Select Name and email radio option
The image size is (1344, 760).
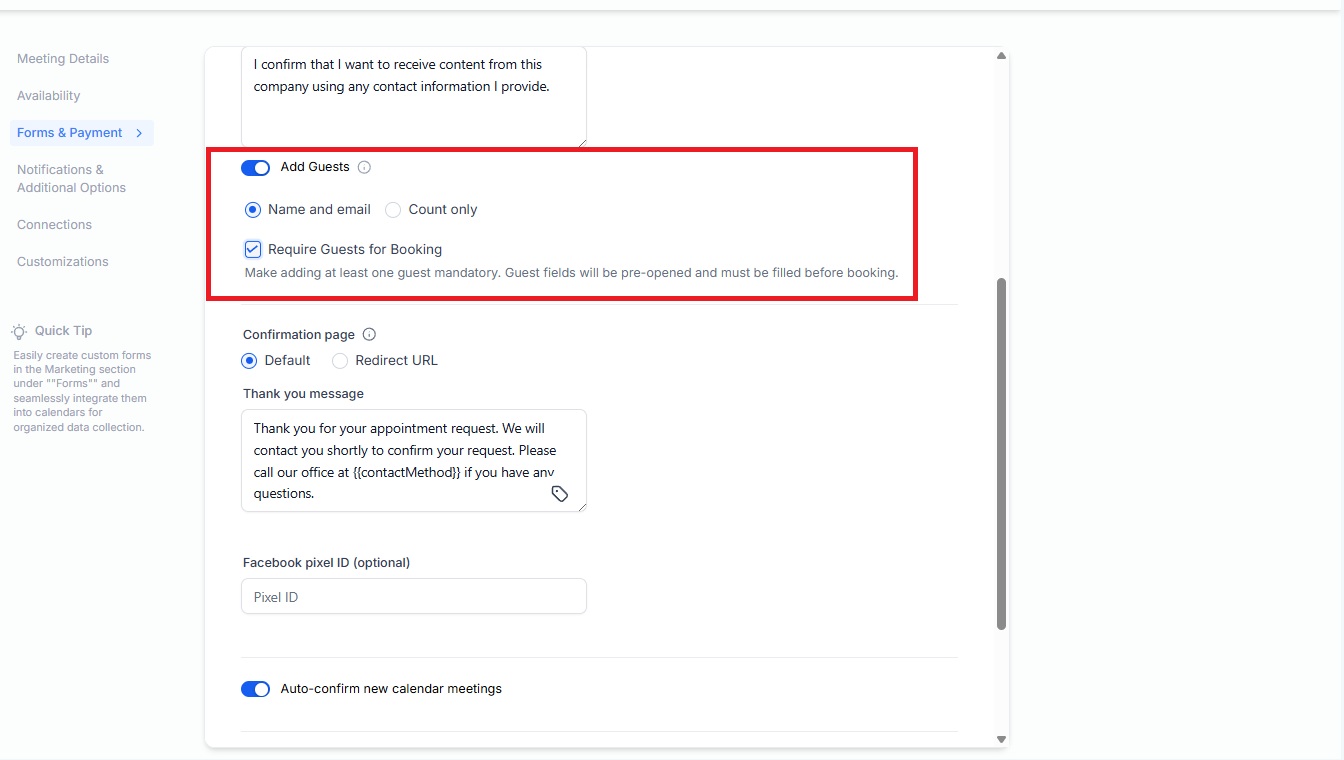pyautogui.click(x=252, y=210)
